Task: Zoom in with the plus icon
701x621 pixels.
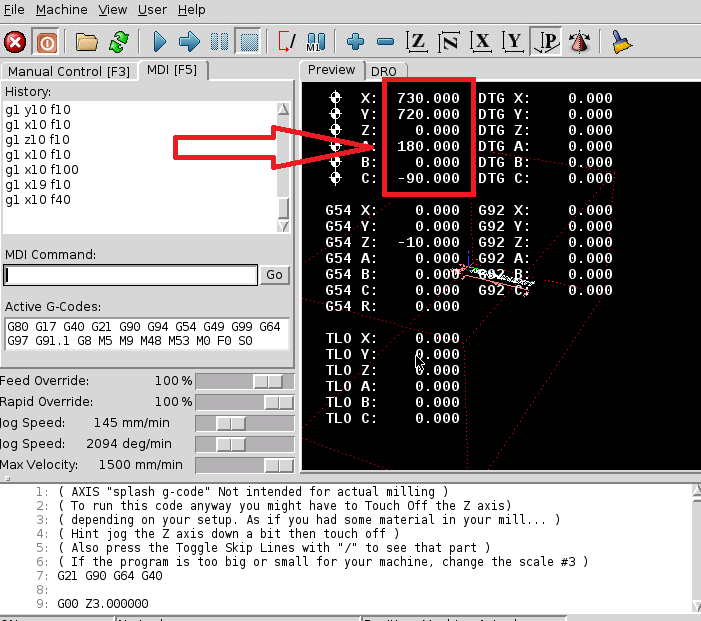Action: (x=355, y=42)
